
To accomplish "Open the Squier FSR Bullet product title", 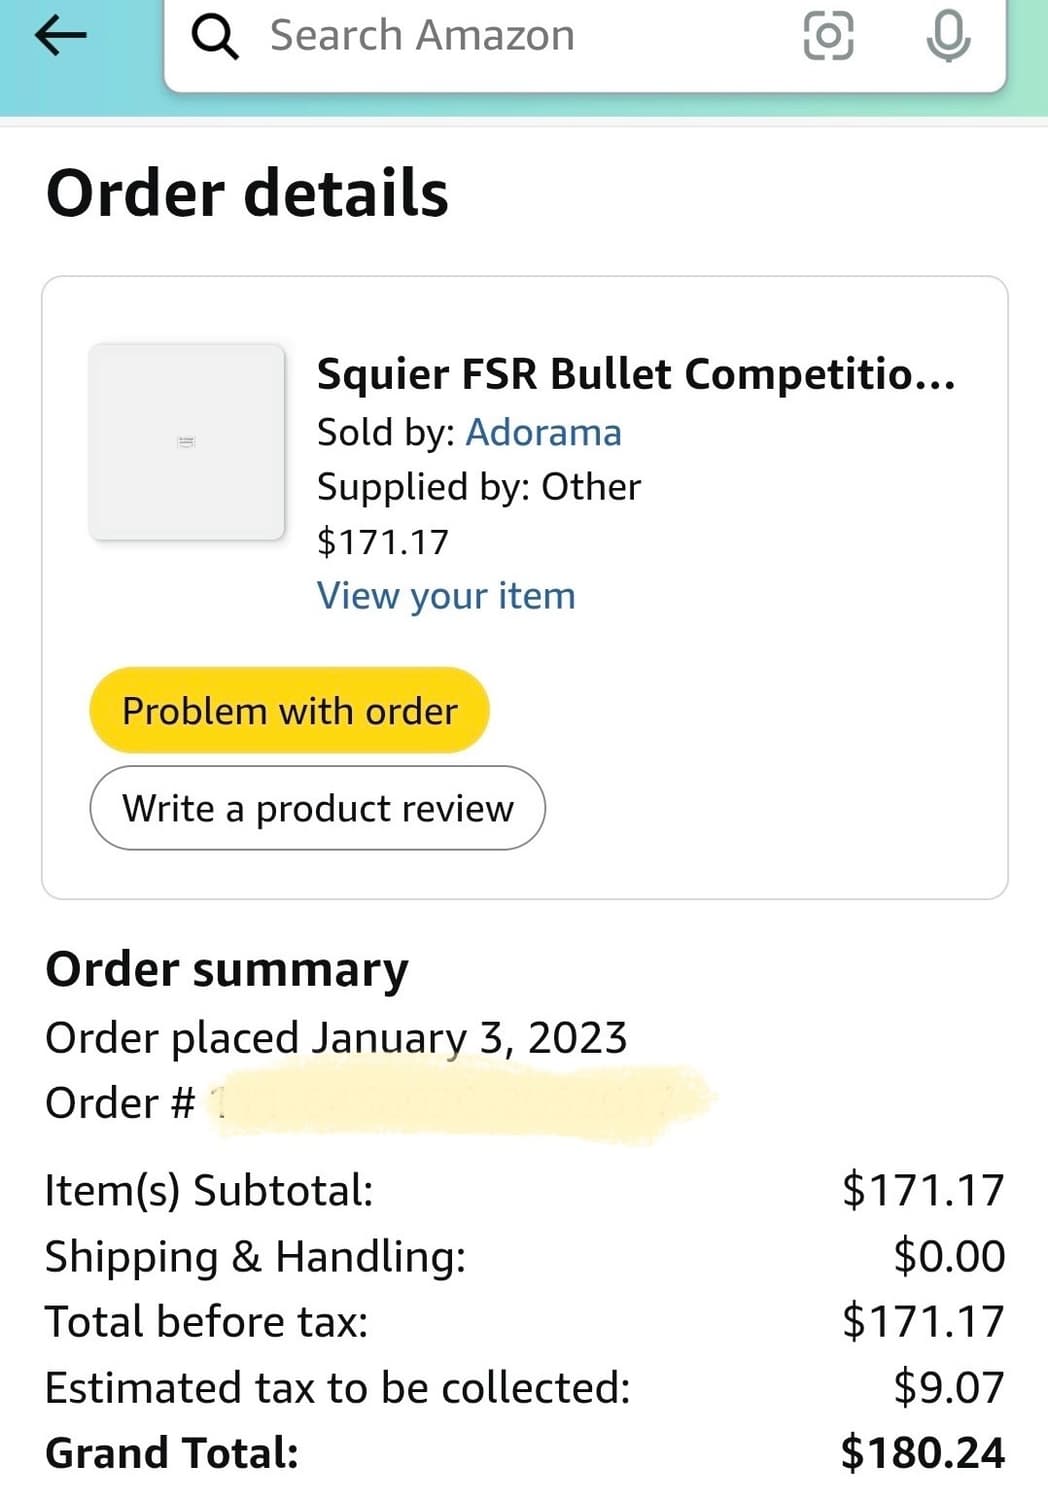I will point(635,374).
